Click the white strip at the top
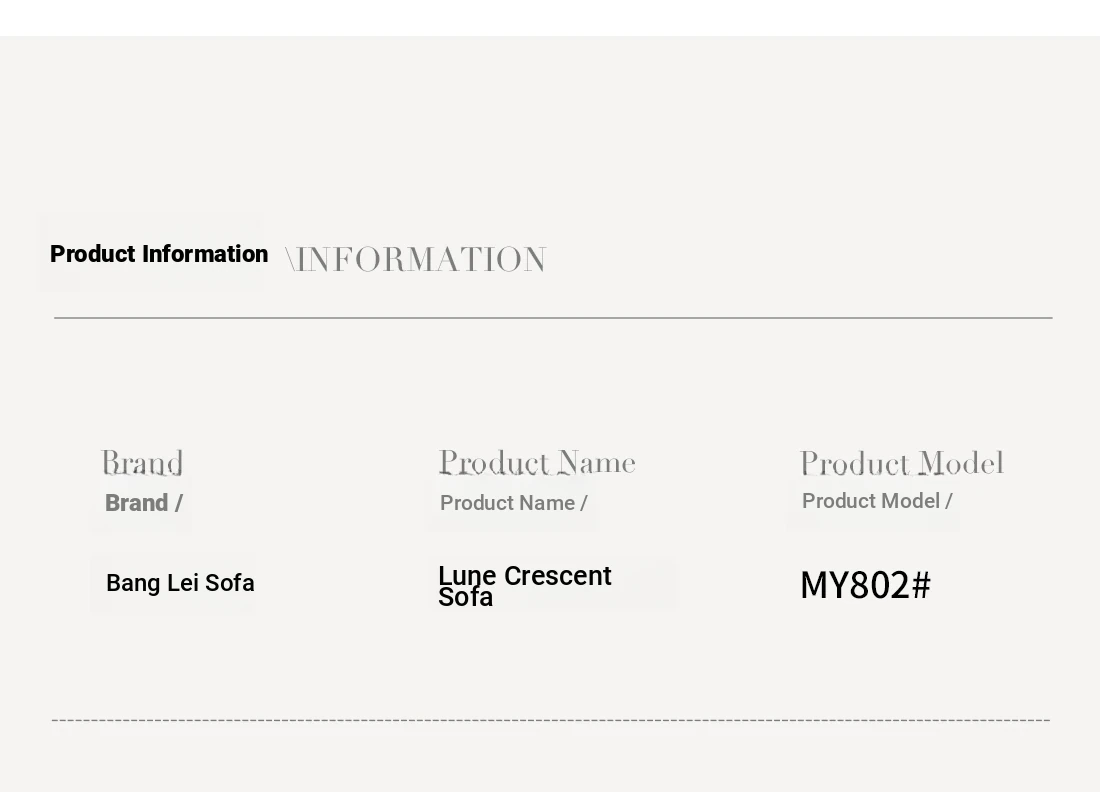 coord(550,18)
